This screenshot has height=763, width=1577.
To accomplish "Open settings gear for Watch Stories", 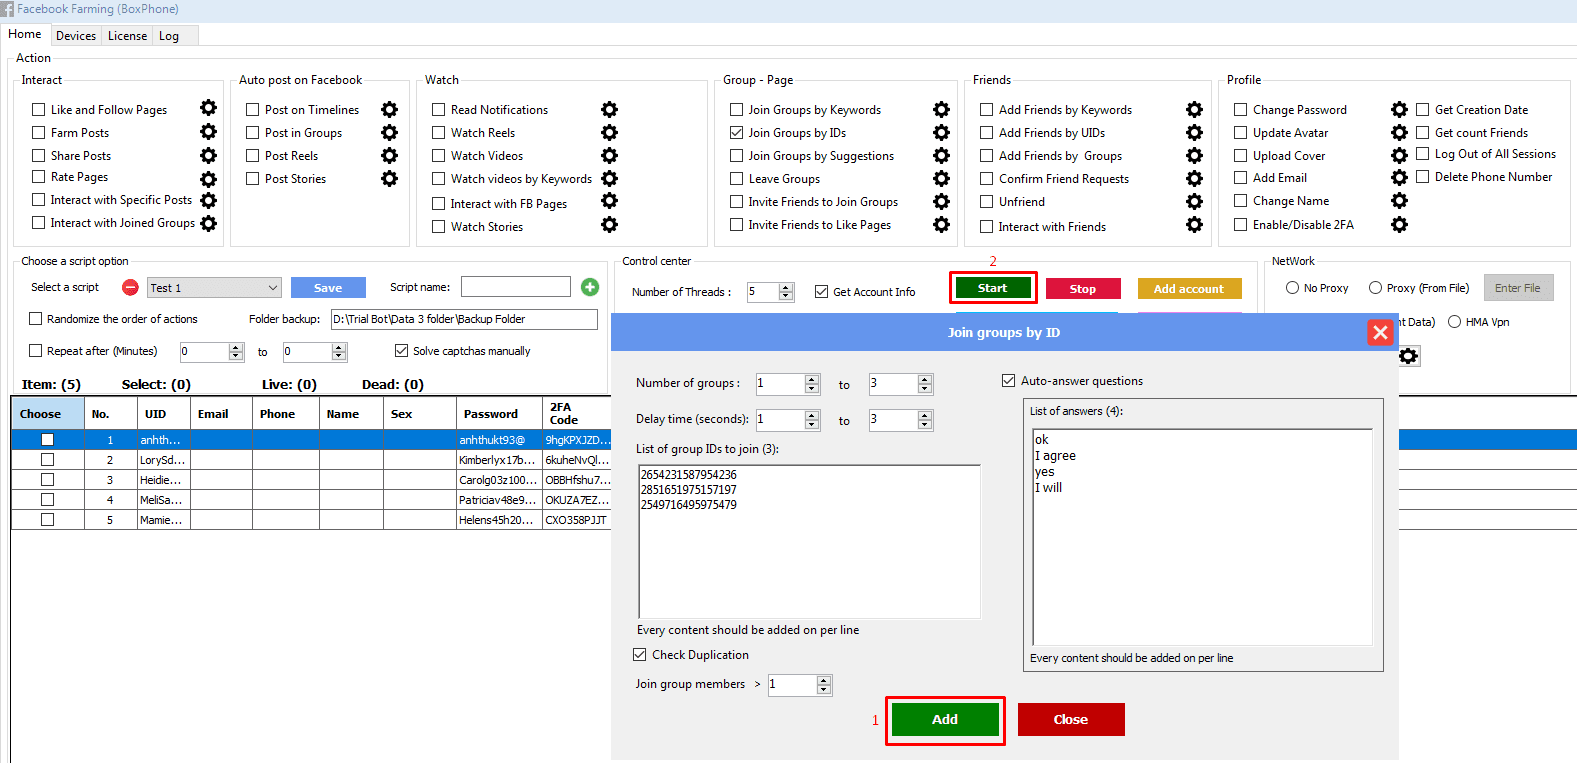I will tap(609, 225).
